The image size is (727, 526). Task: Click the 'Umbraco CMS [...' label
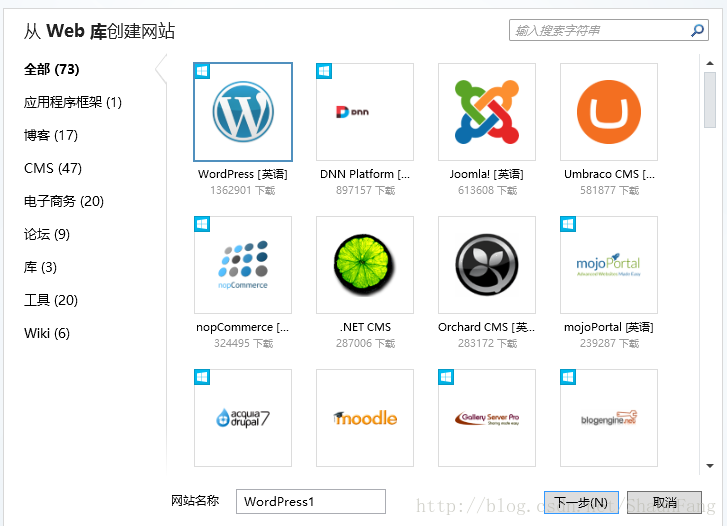pyautogui.click(x=609, y=174)
